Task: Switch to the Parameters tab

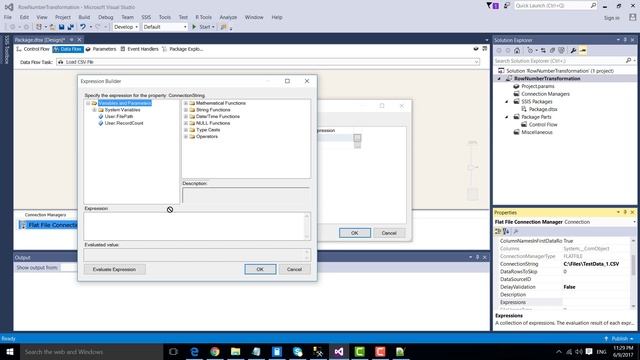Action: 101,49
